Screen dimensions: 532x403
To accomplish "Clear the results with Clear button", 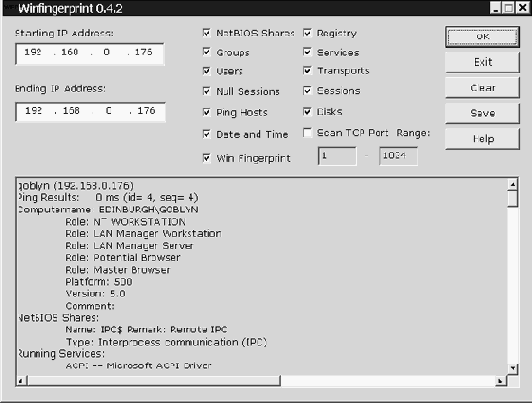I will click(482, 88).
